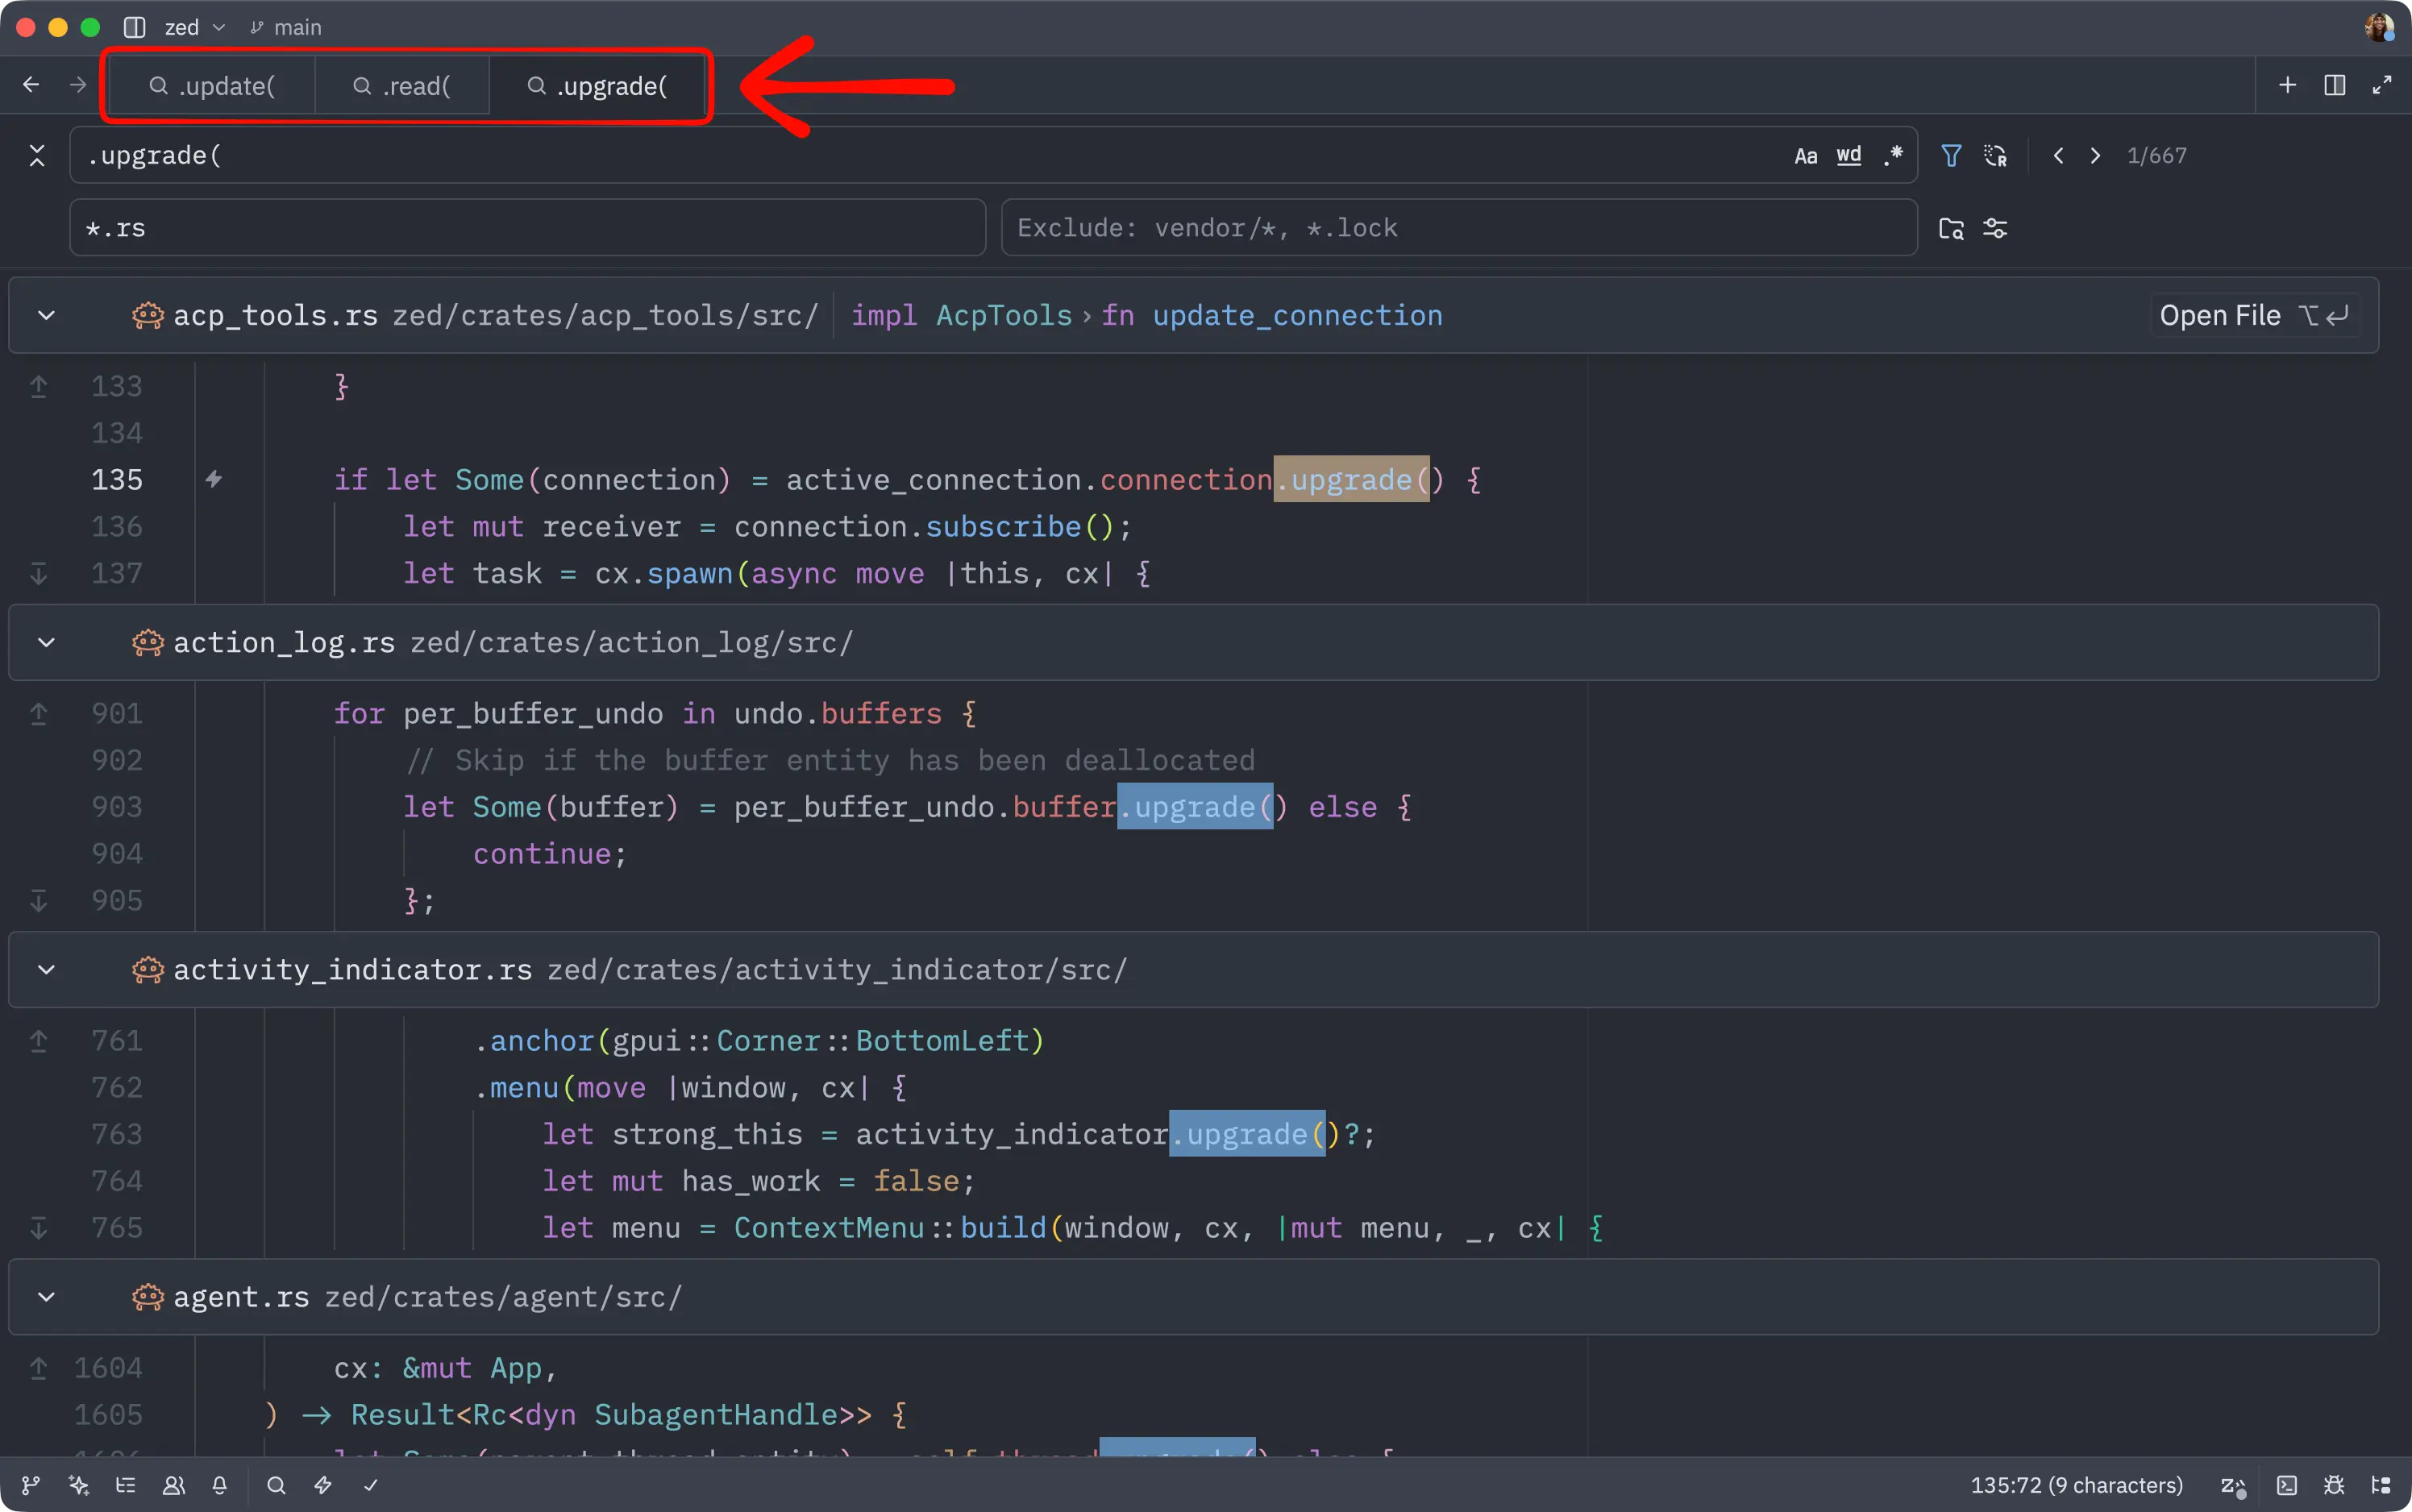Click the Open File button
Viewport: 2412px width, 1512px height.
click(x=2253, y=316)
